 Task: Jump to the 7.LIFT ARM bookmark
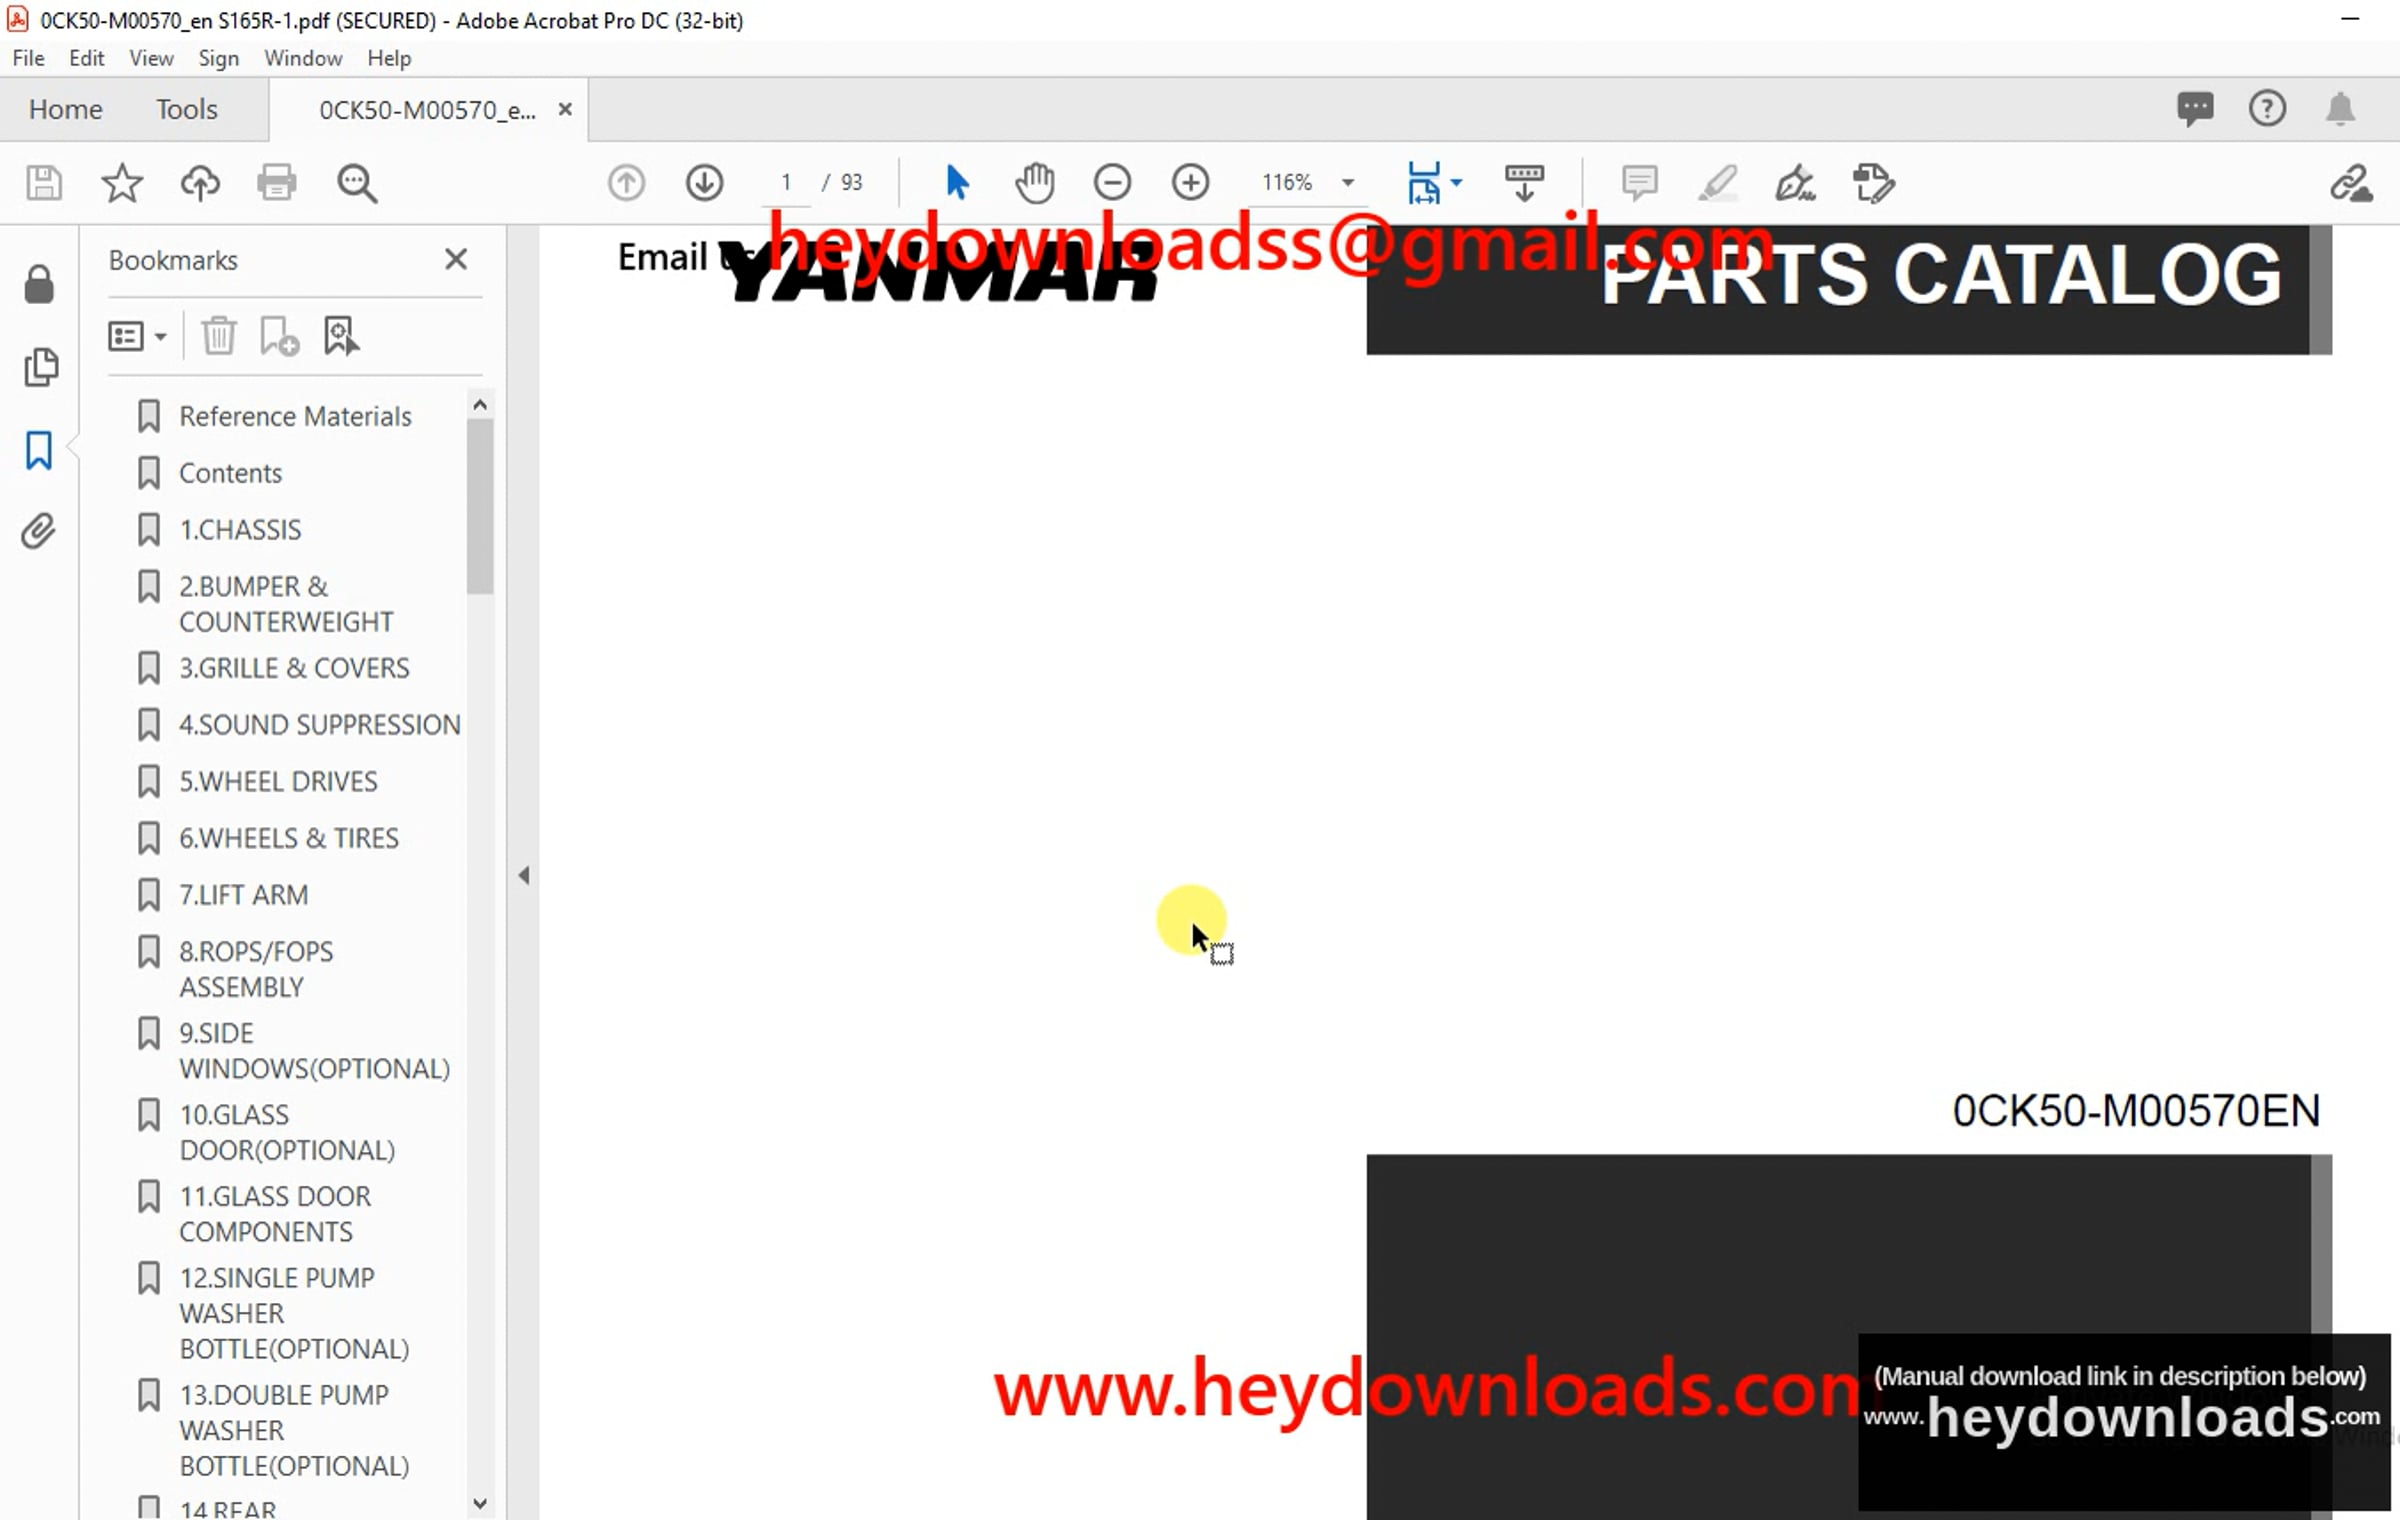pyautogui.click(x=243, y=894)
